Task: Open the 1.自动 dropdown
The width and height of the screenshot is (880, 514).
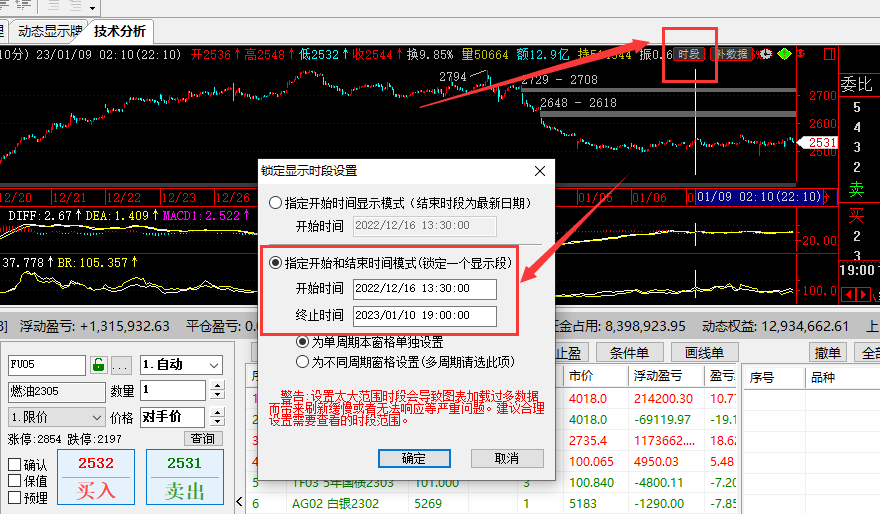Action: tap(181, 365)
